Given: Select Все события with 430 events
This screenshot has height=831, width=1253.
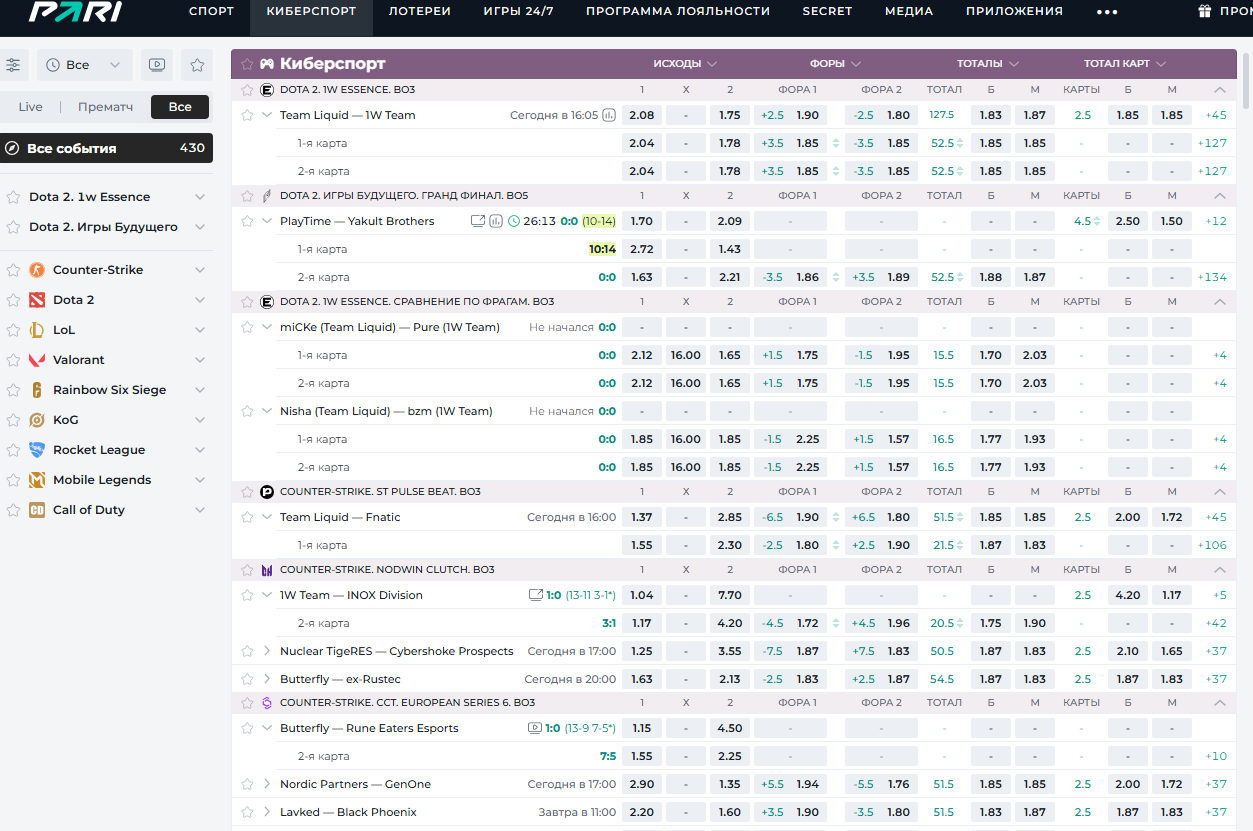Looking at the screenshot, I should [x=106, y=148].
